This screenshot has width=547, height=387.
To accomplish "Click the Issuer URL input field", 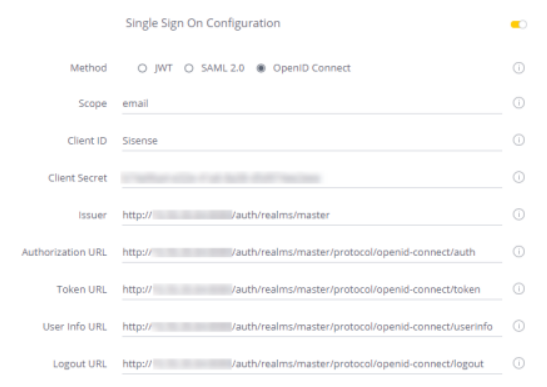I will [x=312, y=215].
